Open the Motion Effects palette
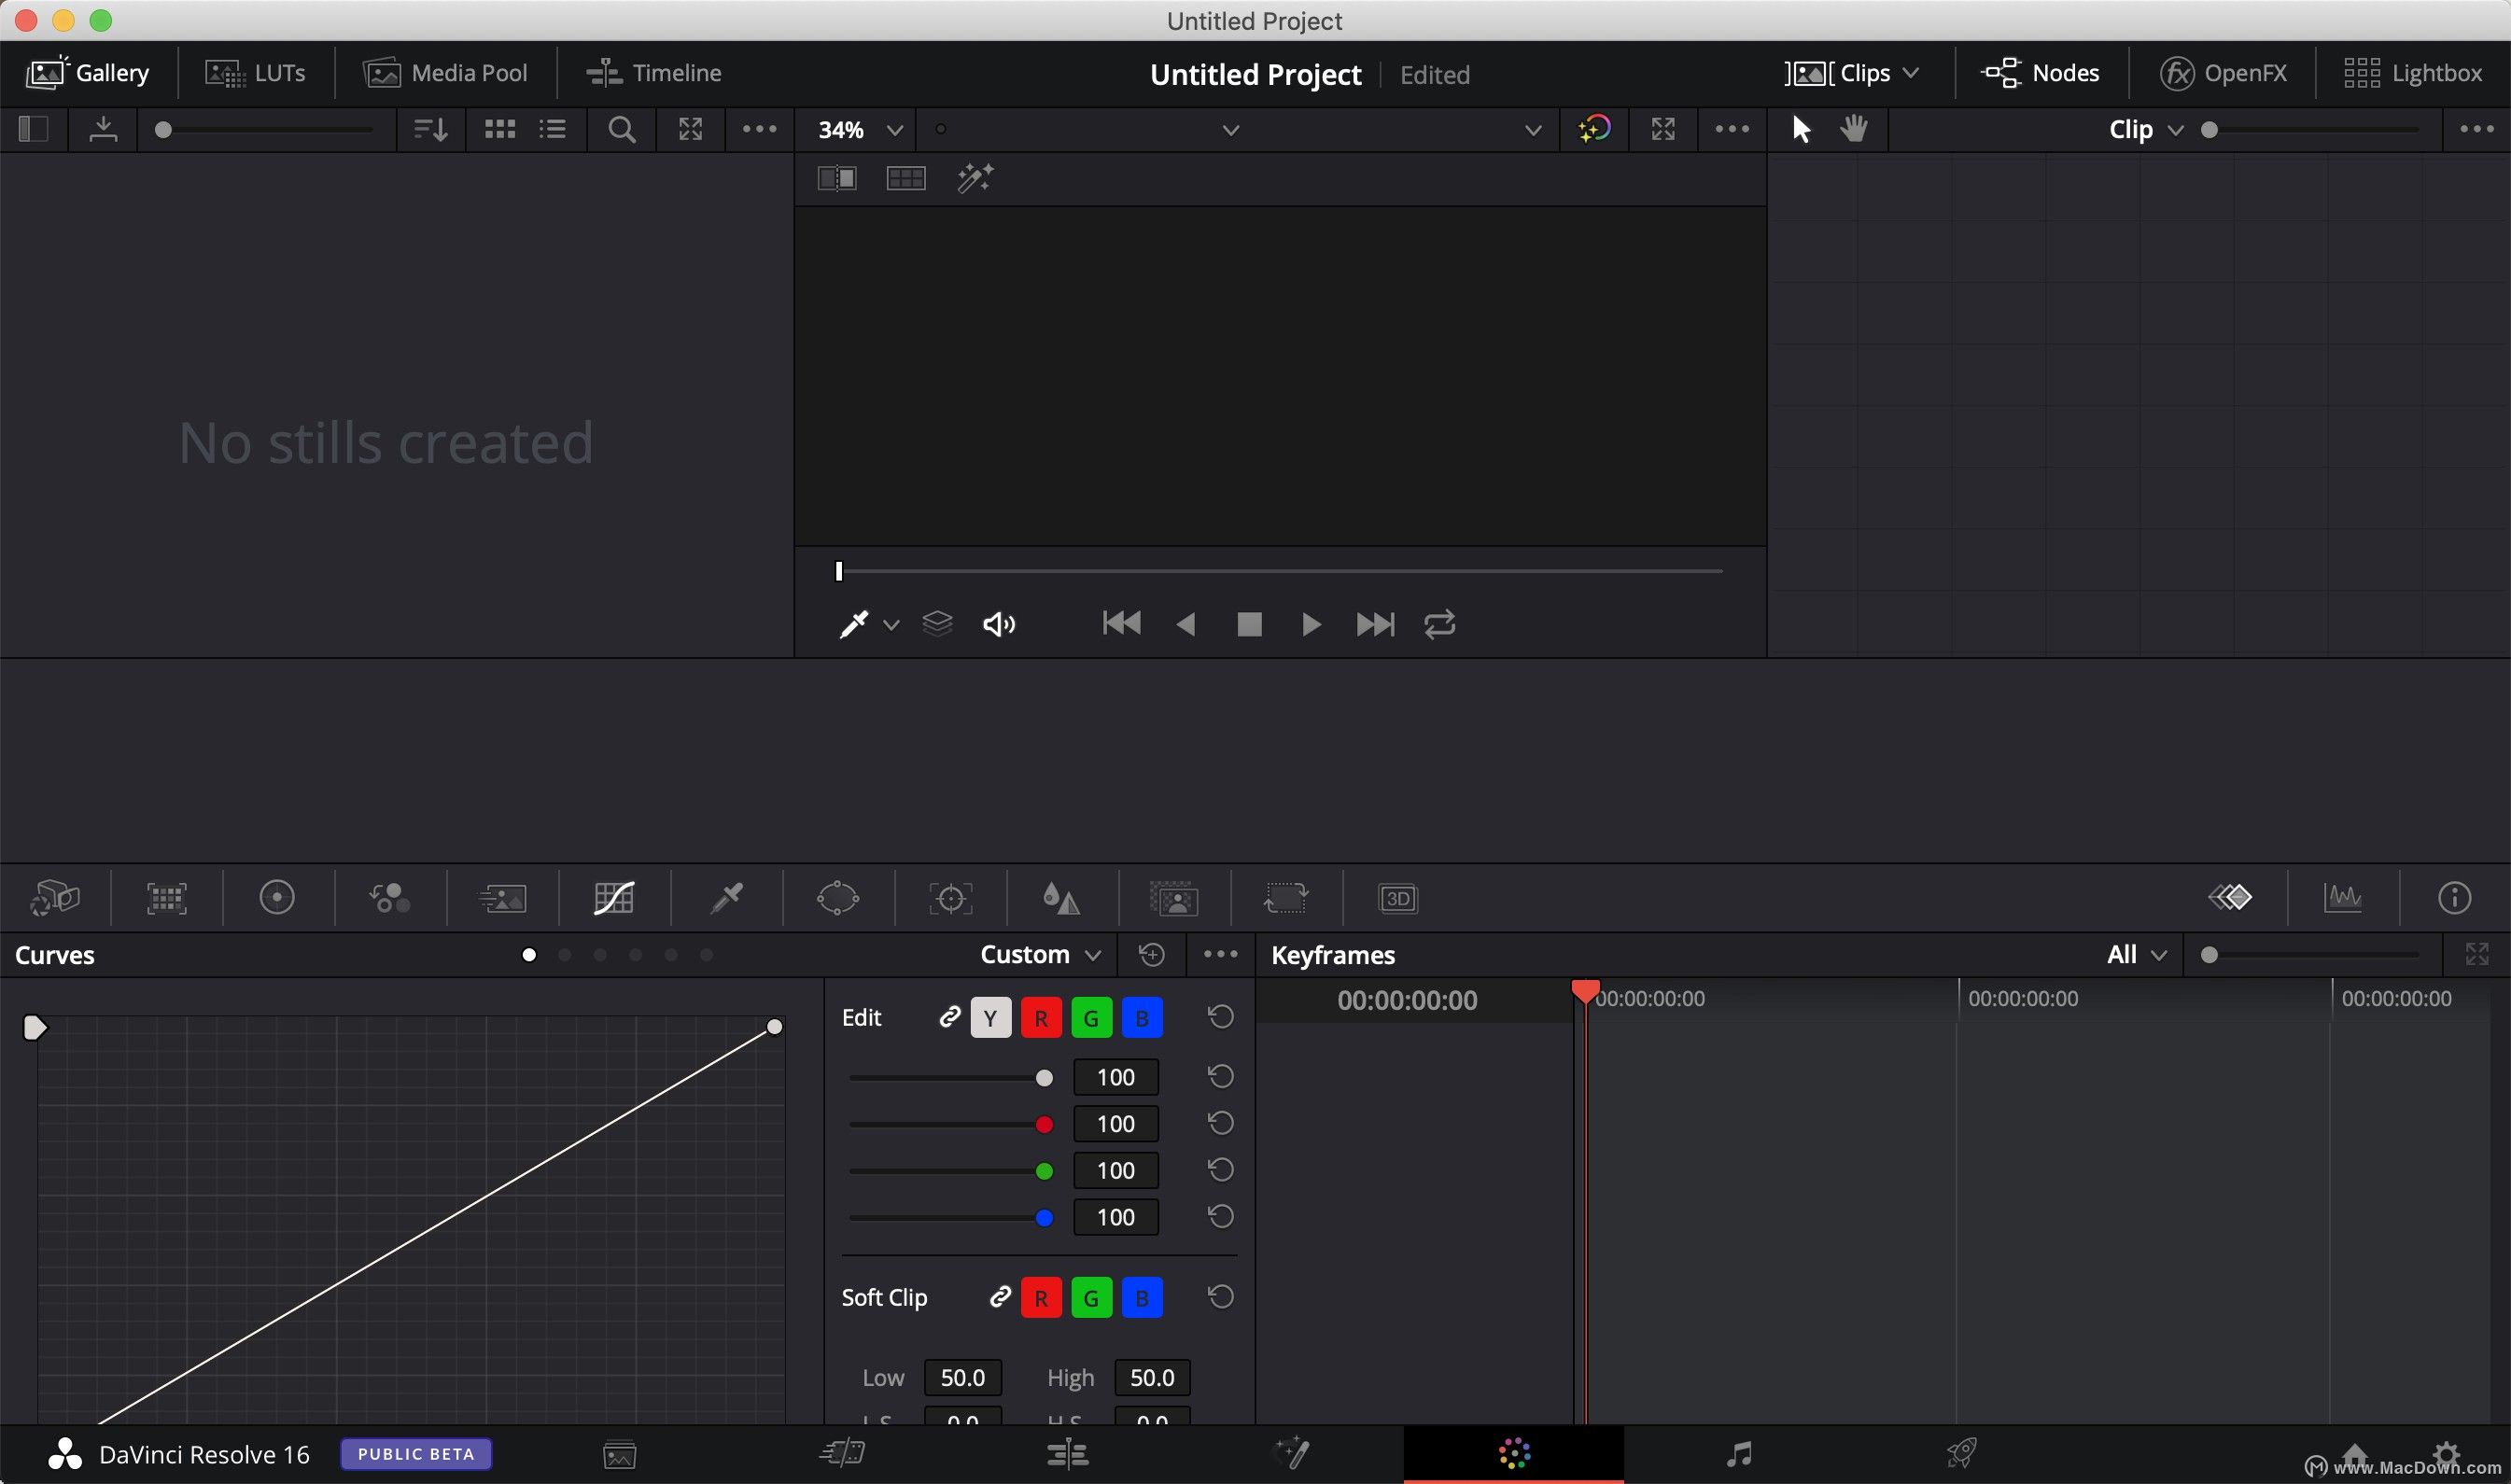Viewport: 2511px width, 1484px height. [502, 898]
